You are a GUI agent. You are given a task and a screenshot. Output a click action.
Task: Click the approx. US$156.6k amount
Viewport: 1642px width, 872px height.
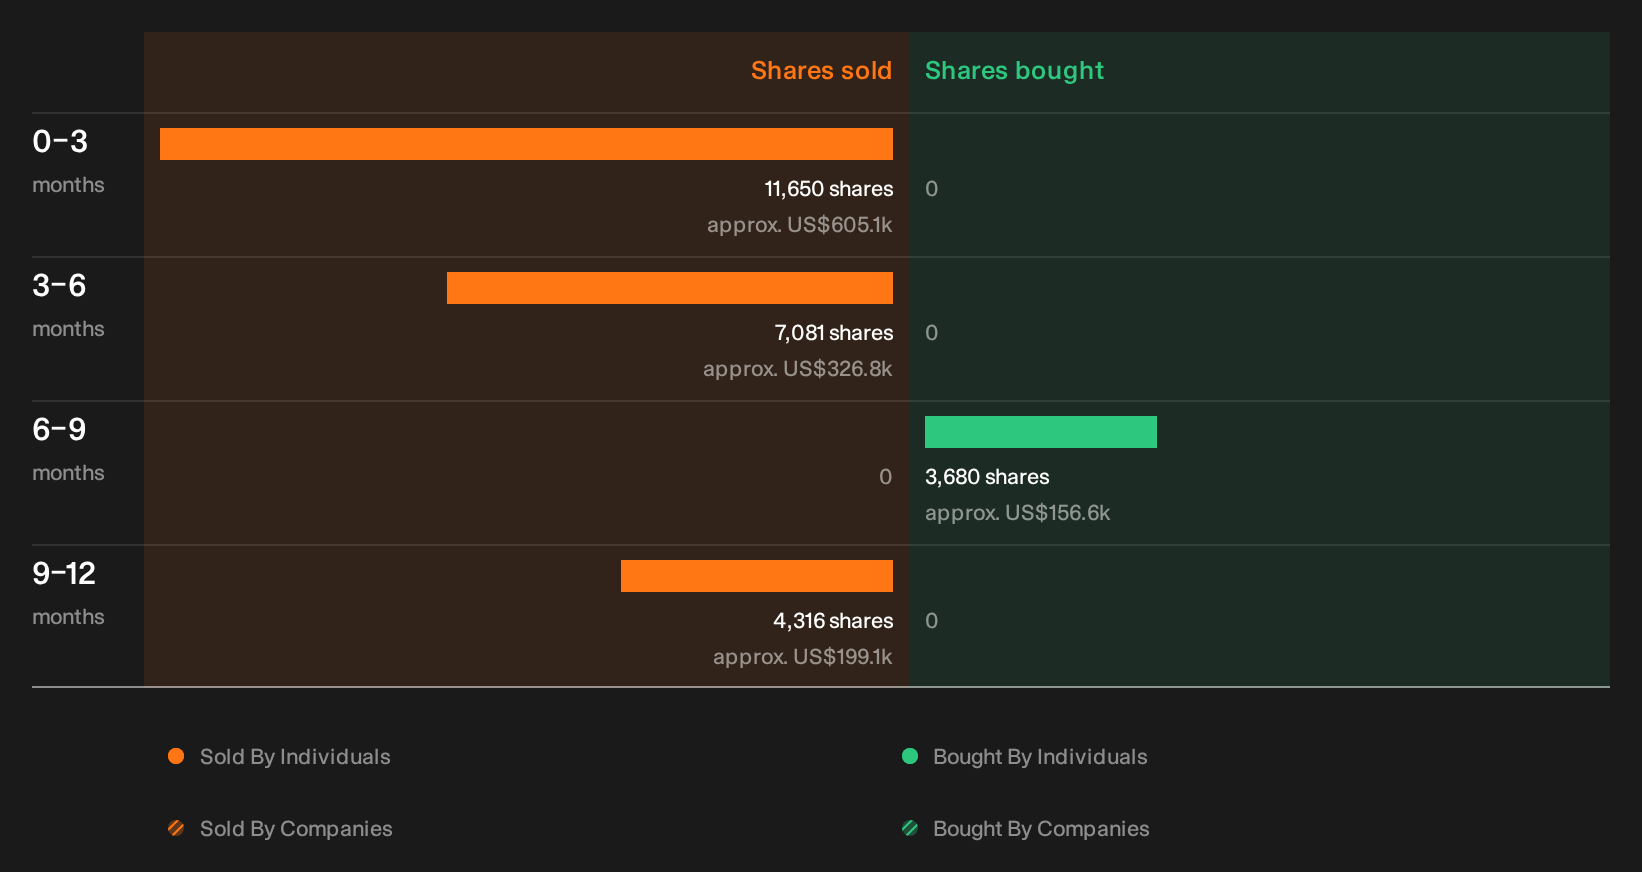coord(1018,513)
